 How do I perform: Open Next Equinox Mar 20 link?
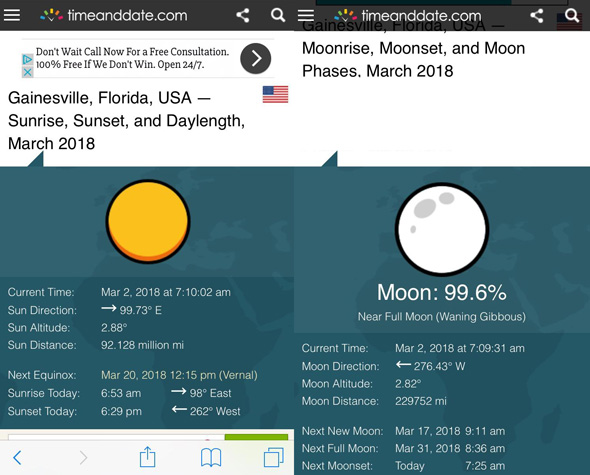179,375
